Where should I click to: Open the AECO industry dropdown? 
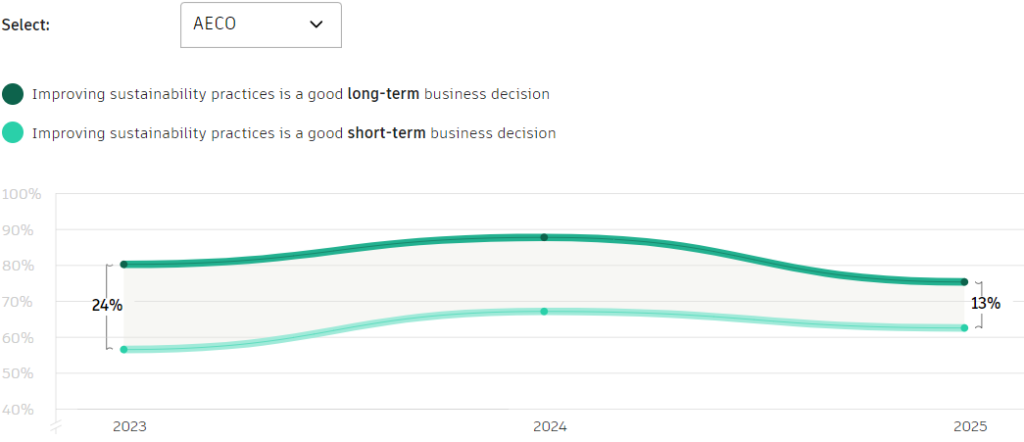[260, 25]
